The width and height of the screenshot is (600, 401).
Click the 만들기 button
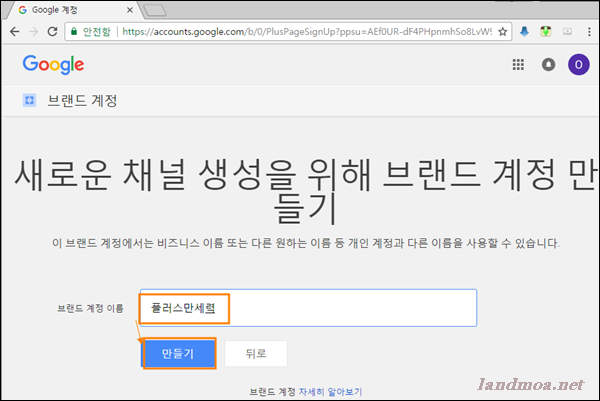pos(178,354)
